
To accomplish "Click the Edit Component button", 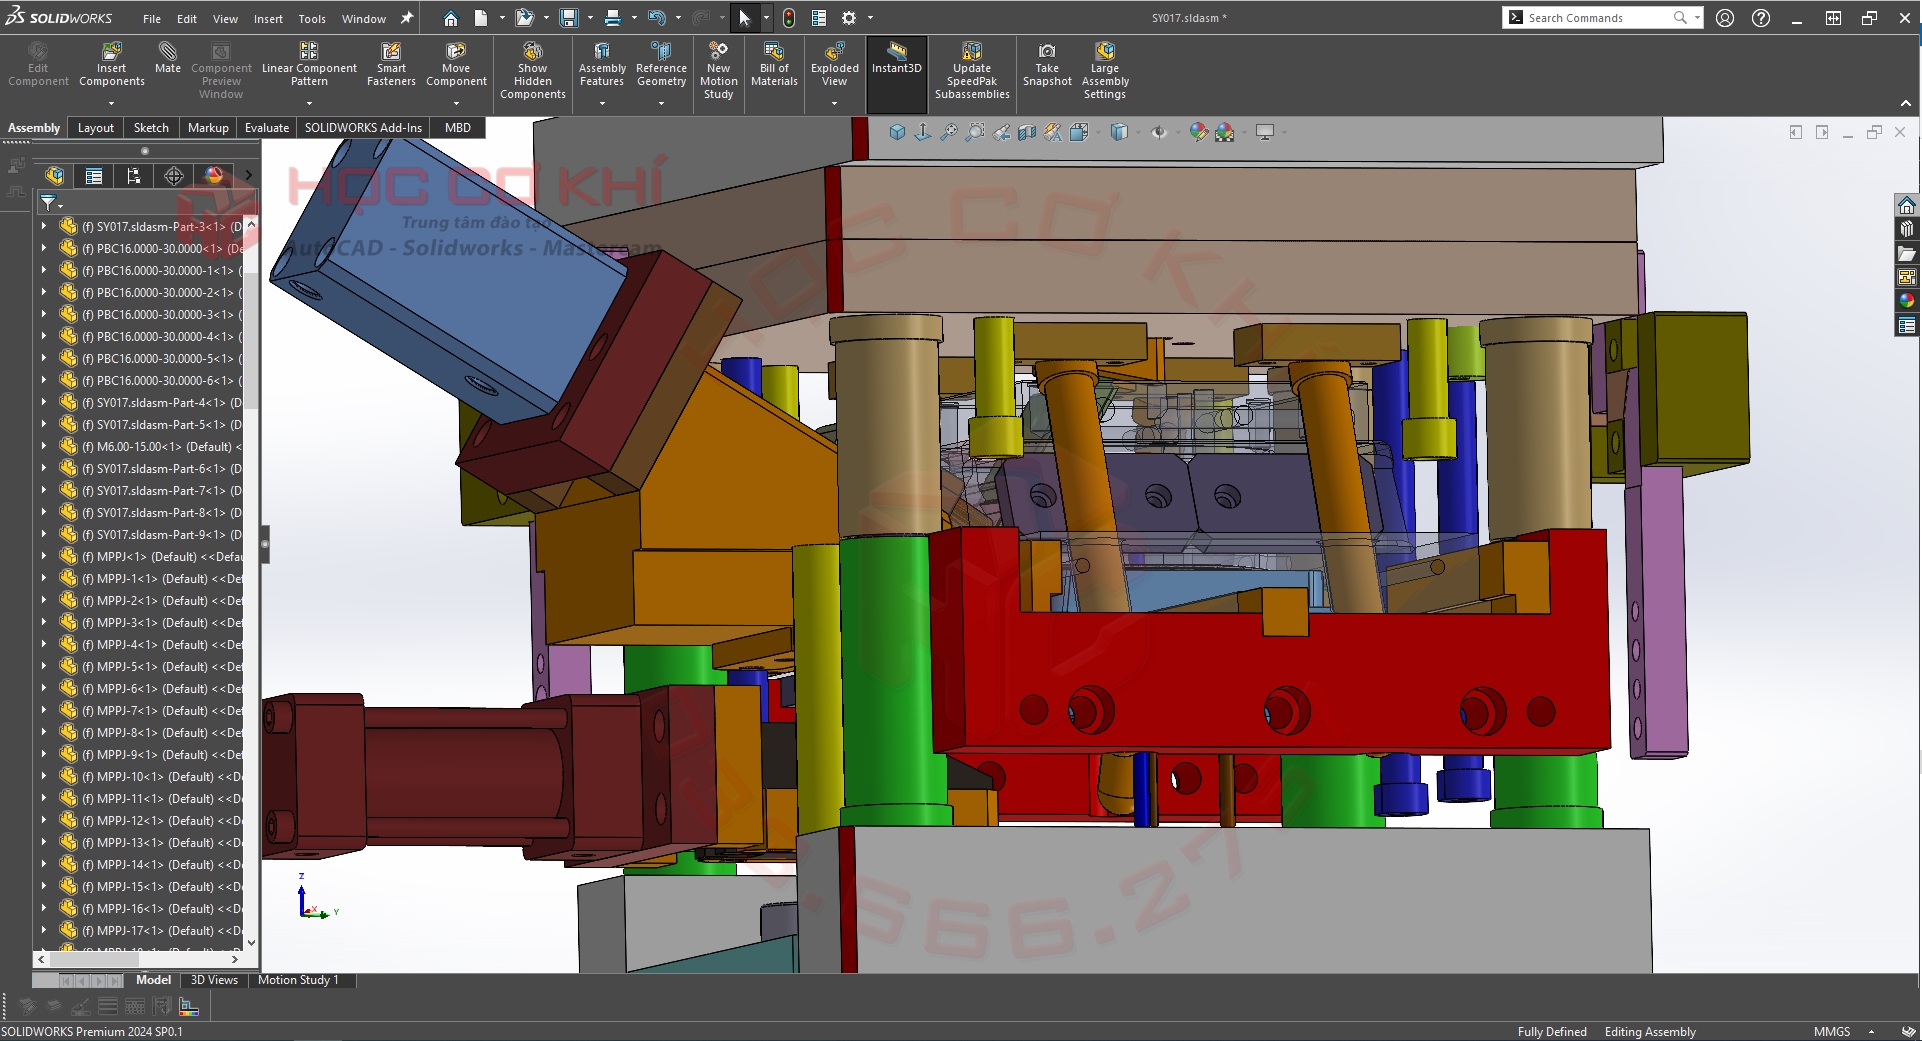I will (38, 64).
